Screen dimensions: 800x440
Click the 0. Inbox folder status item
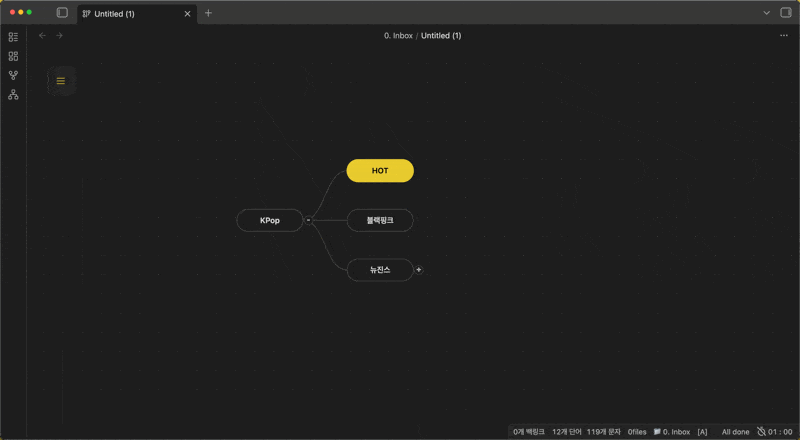[671, 432]
